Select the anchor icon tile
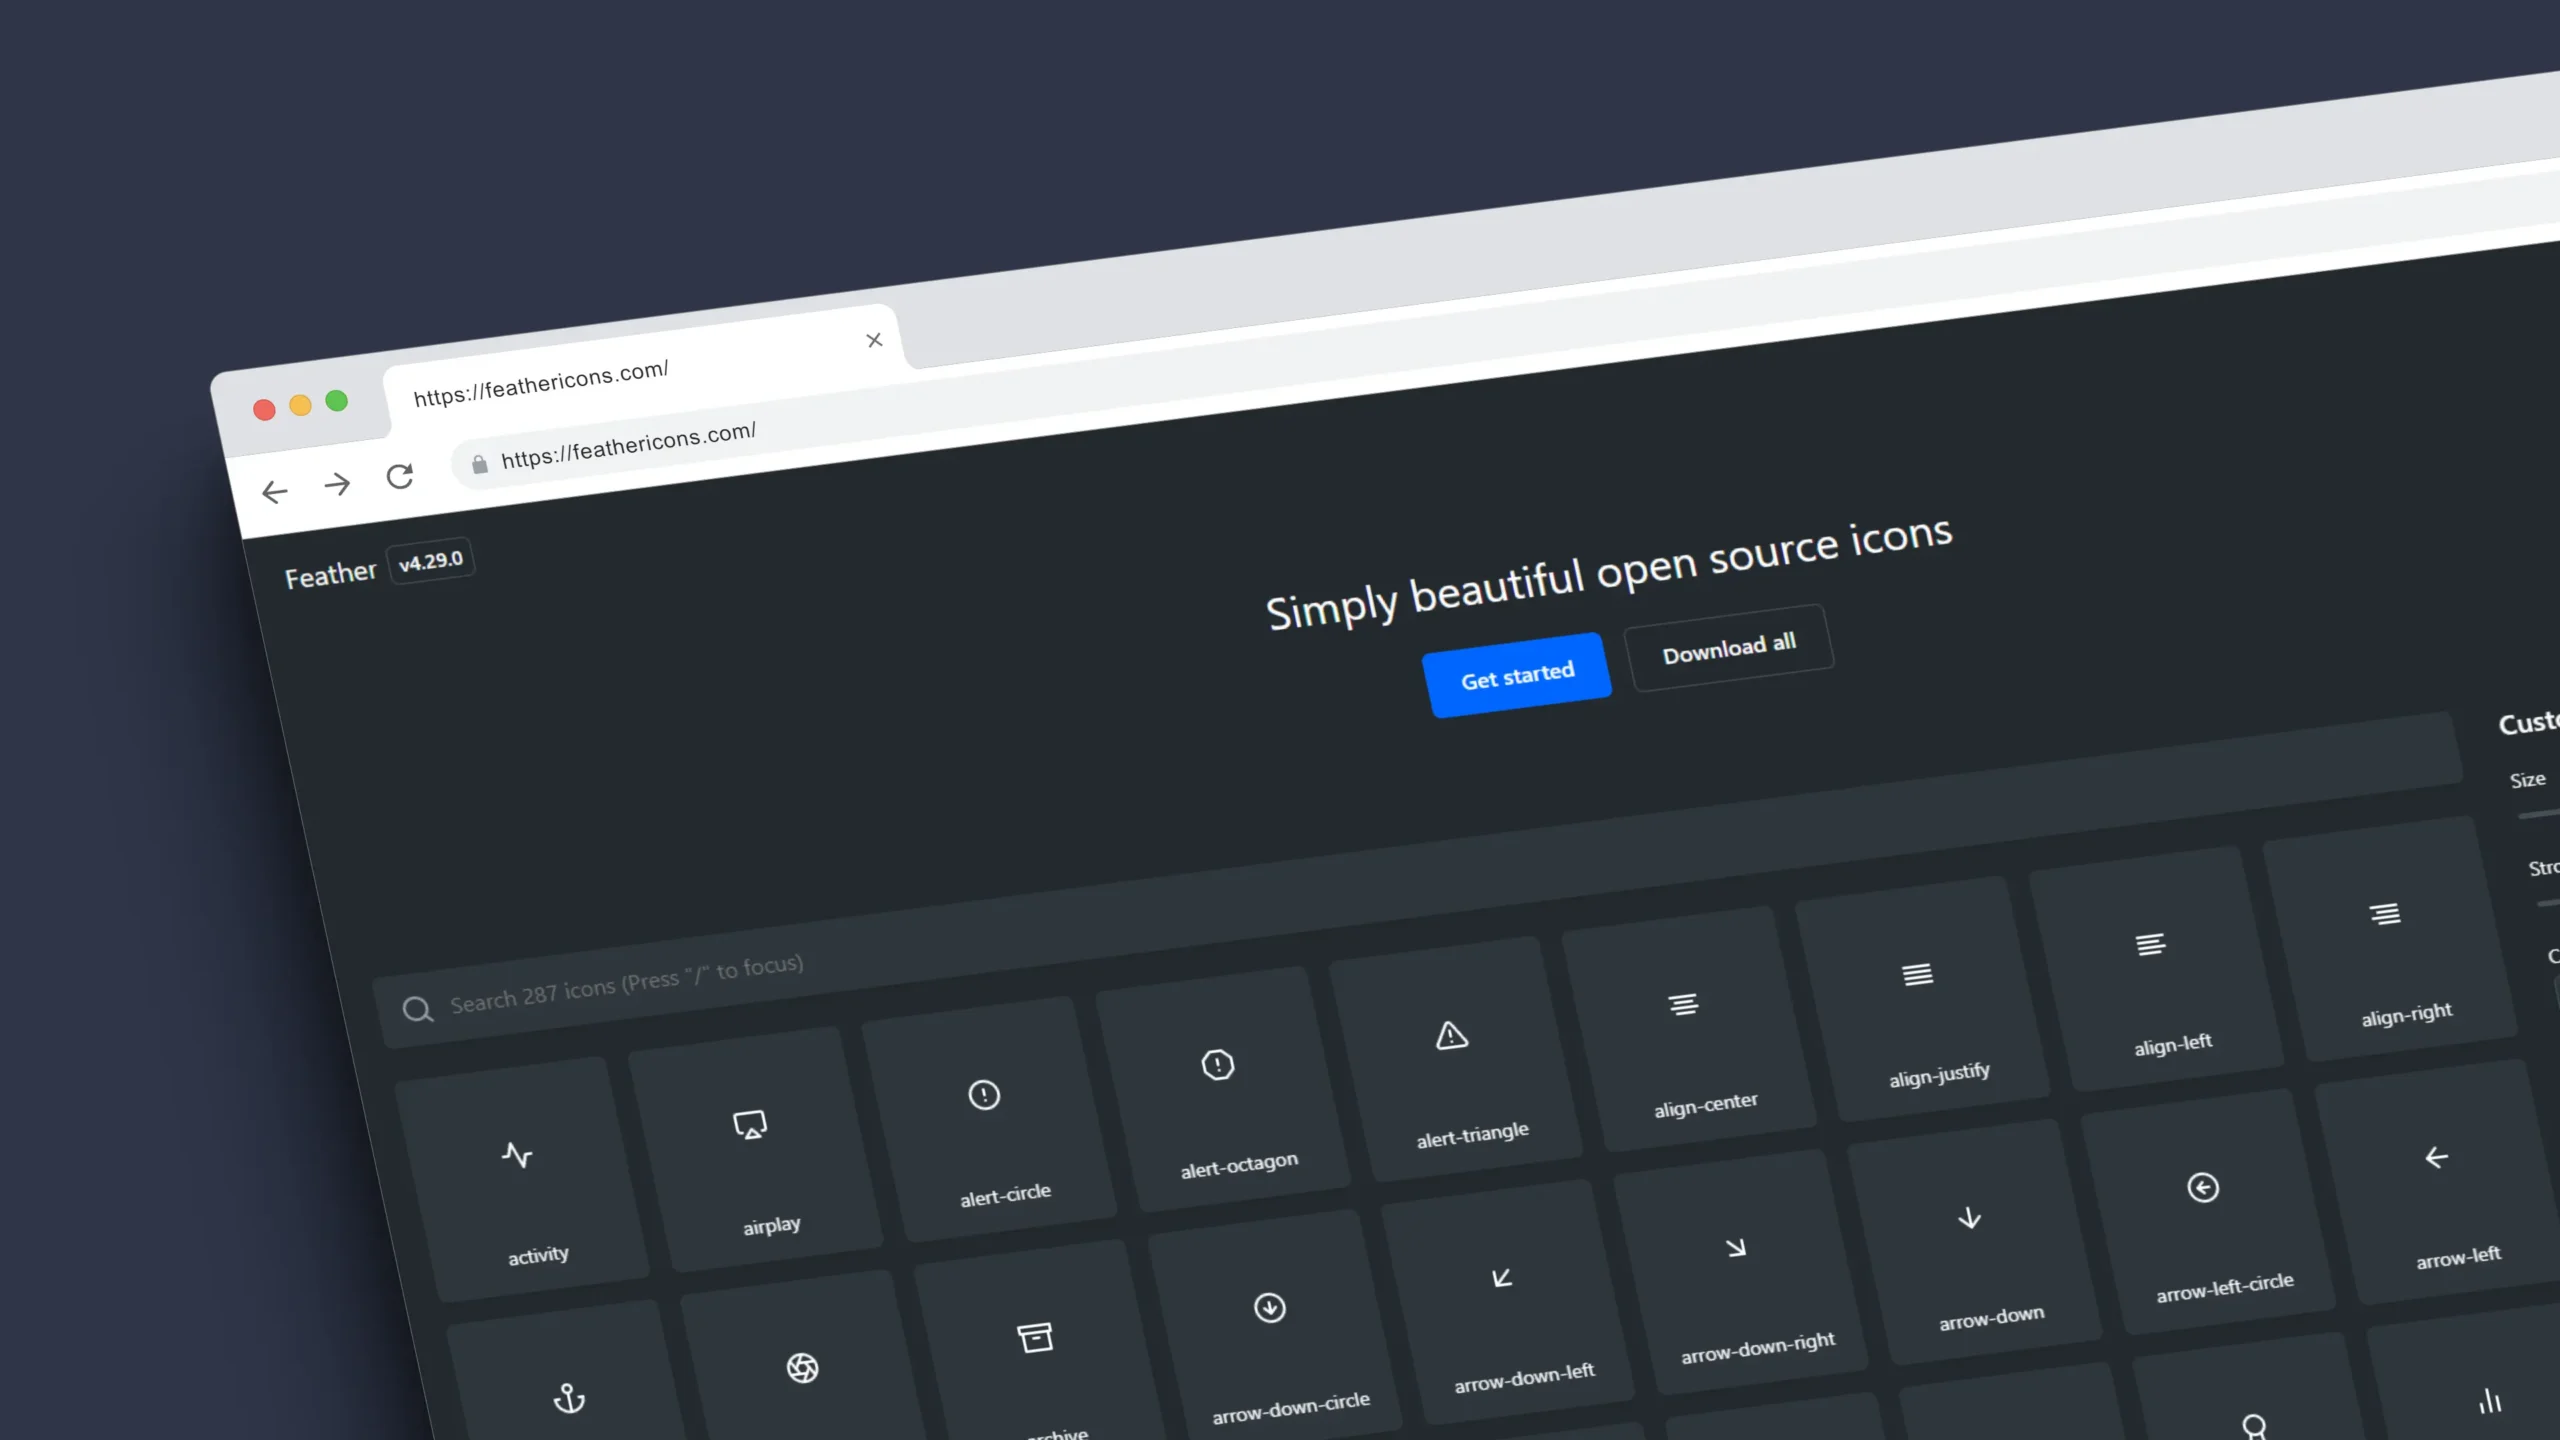Image resolution: width=2560 pixels, height=1440 pixels. tap(570, 1398)
